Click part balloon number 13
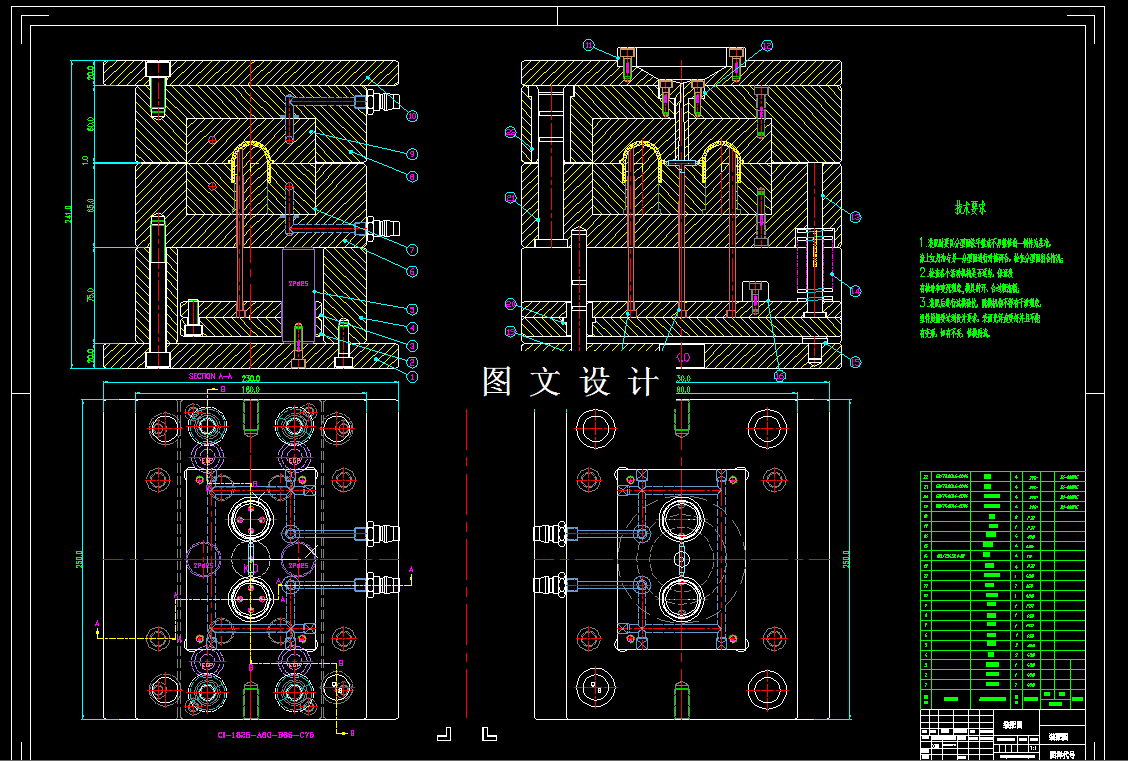Viewport: 1128px width, 761px height. click(855, 217)
